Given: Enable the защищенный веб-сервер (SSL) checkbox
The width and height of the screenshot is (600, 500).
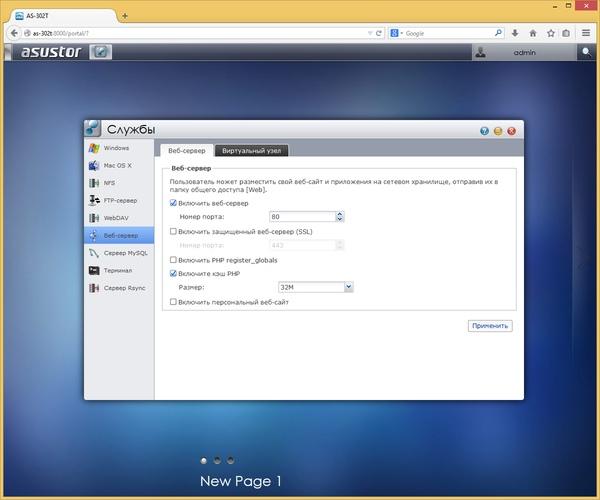Looking at the screenshot, I should tap(173, 231).
